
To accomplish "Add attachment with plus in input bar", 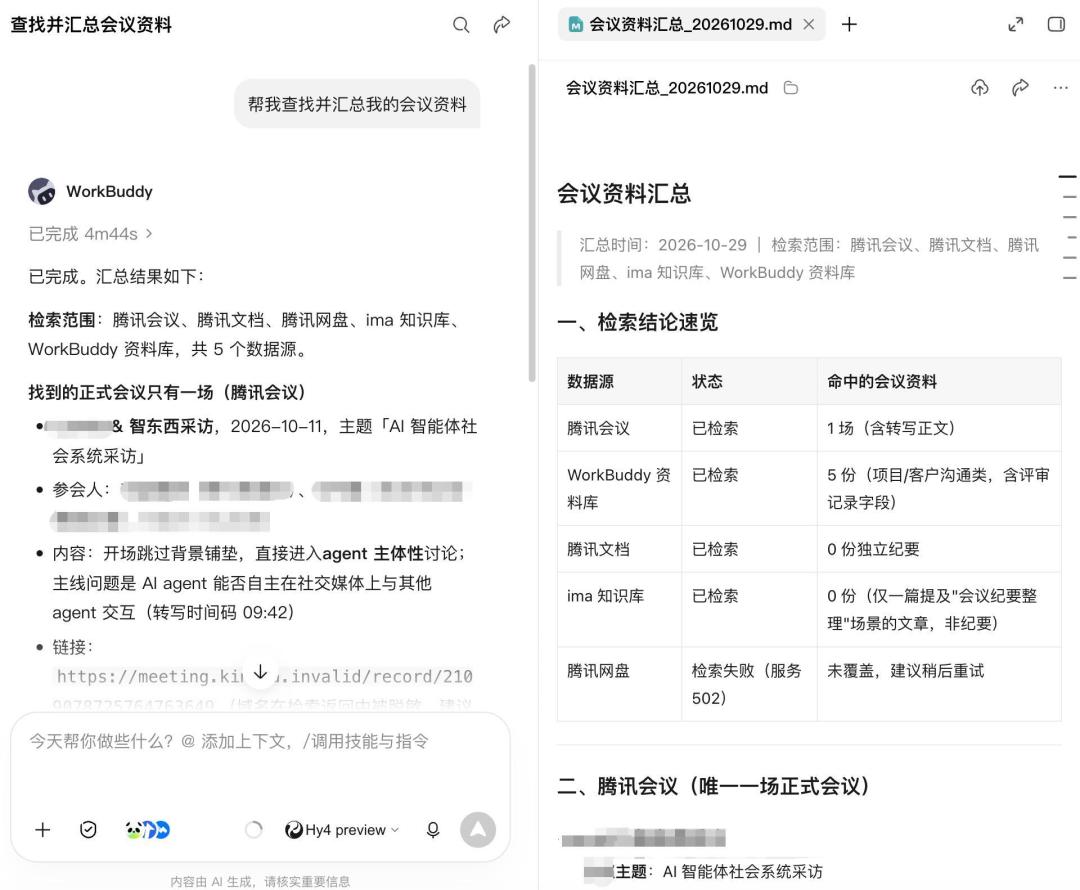I will tap(43, 829).
